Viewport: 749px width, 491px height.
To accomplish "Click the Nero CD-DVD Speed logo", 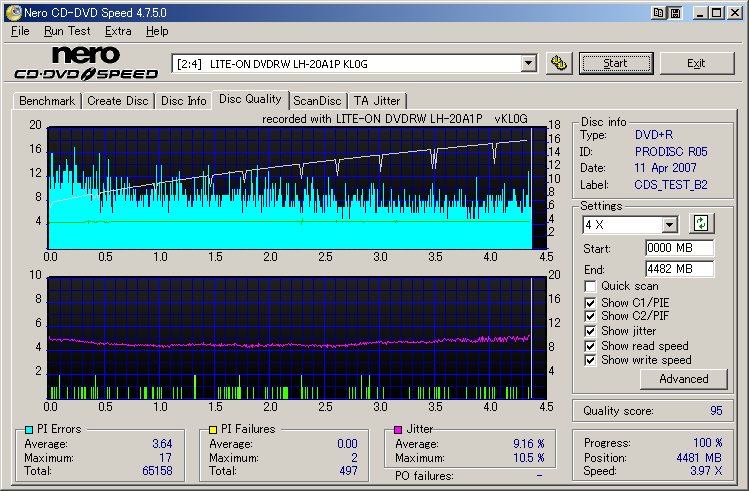I will [86, 63].
